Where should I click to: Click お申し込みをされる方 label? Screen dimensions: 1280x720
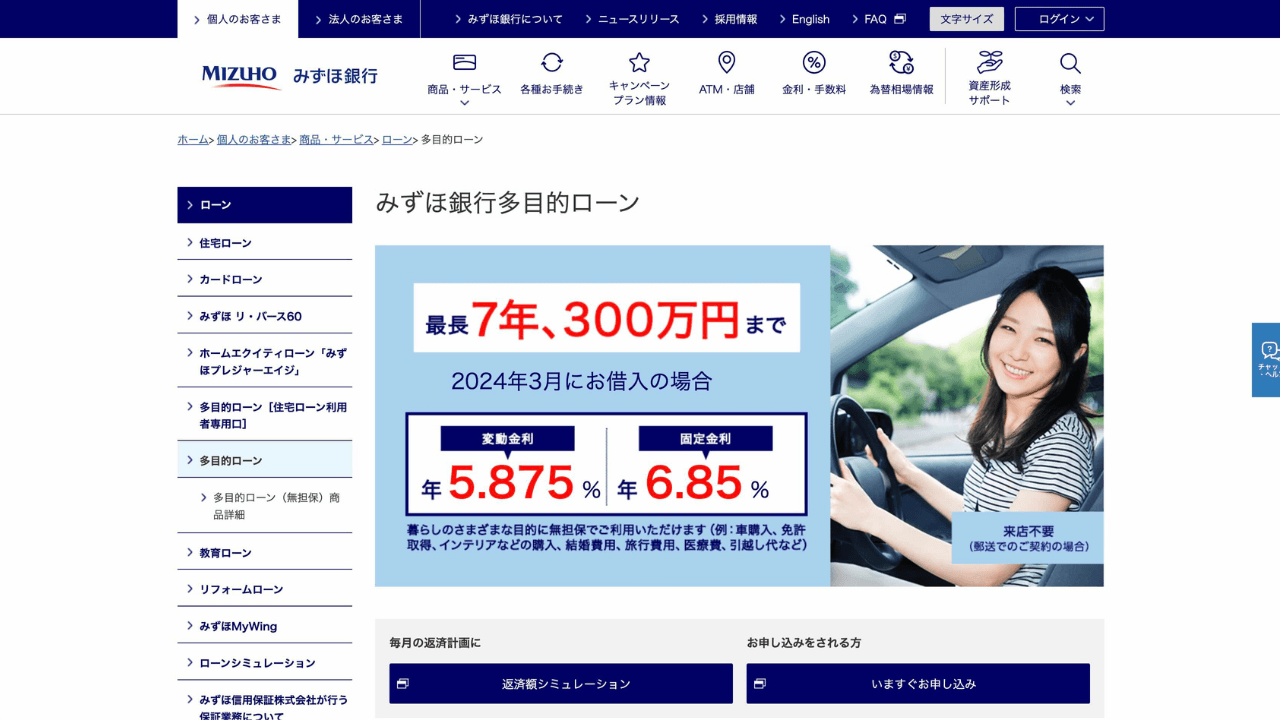click(x=804, y=643)
